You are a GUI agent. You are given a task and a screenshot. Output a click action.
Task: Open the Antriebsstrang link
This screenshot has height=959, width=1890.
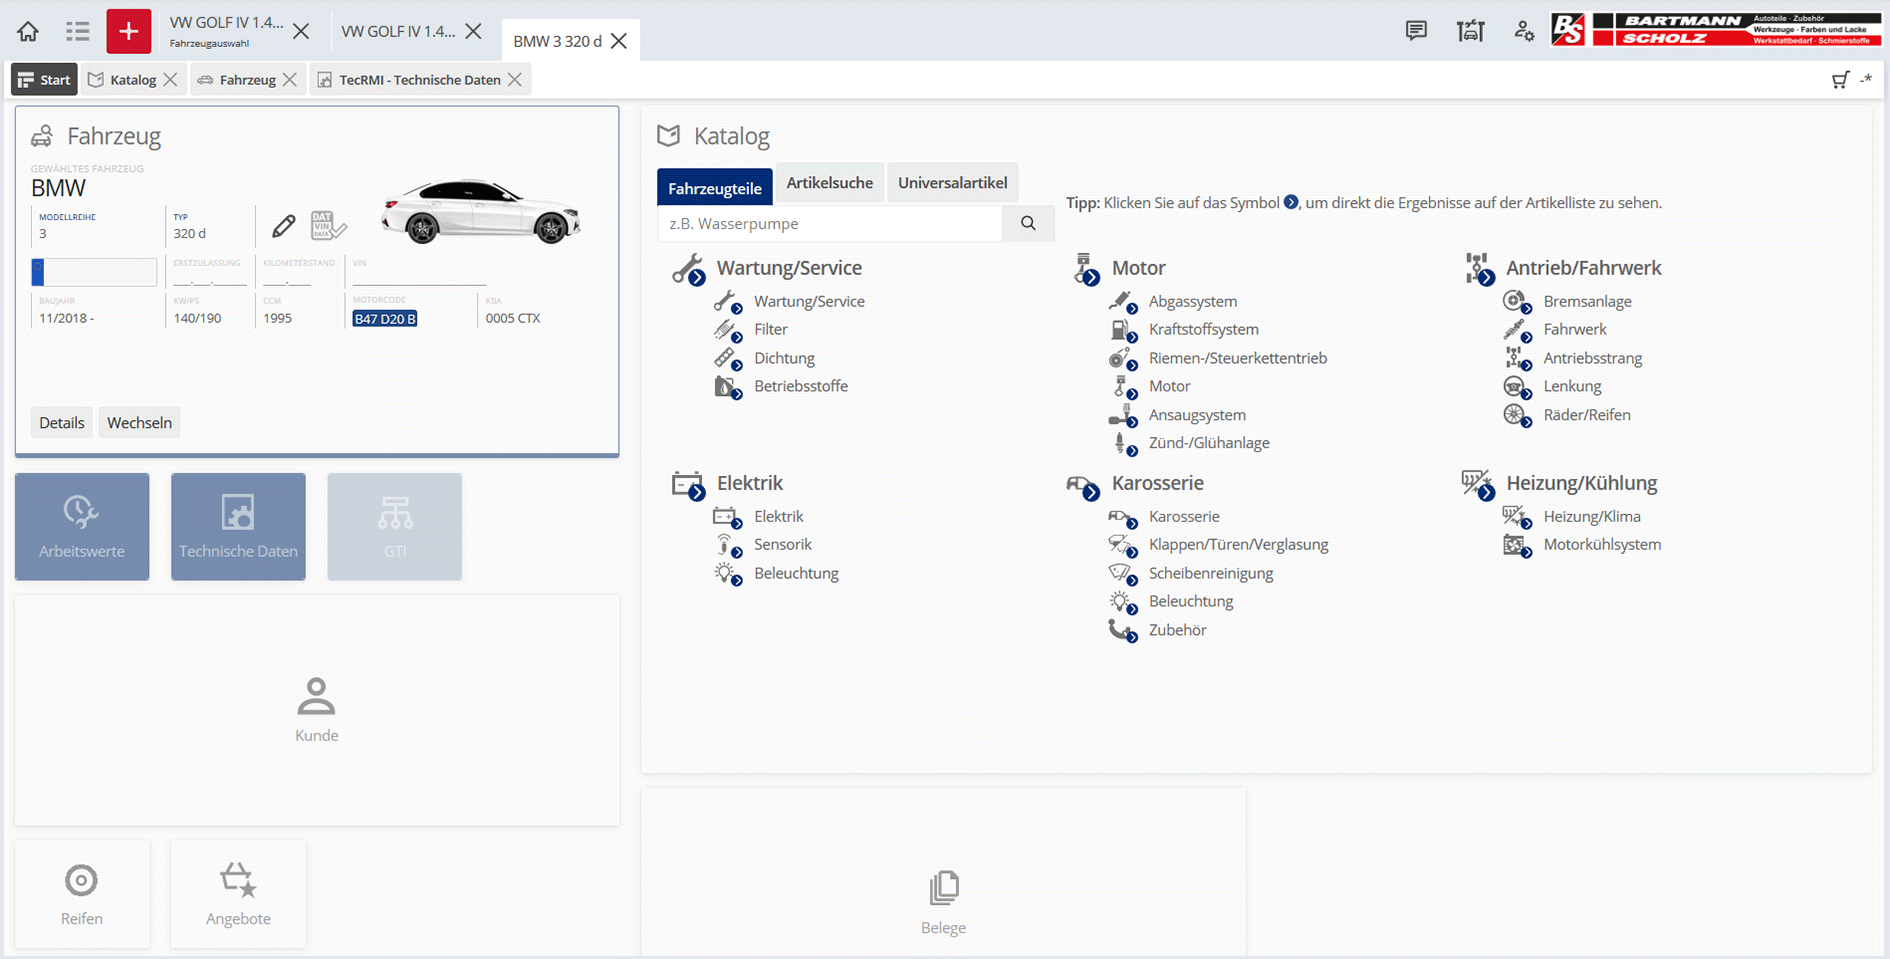(x=1593, y=358)
